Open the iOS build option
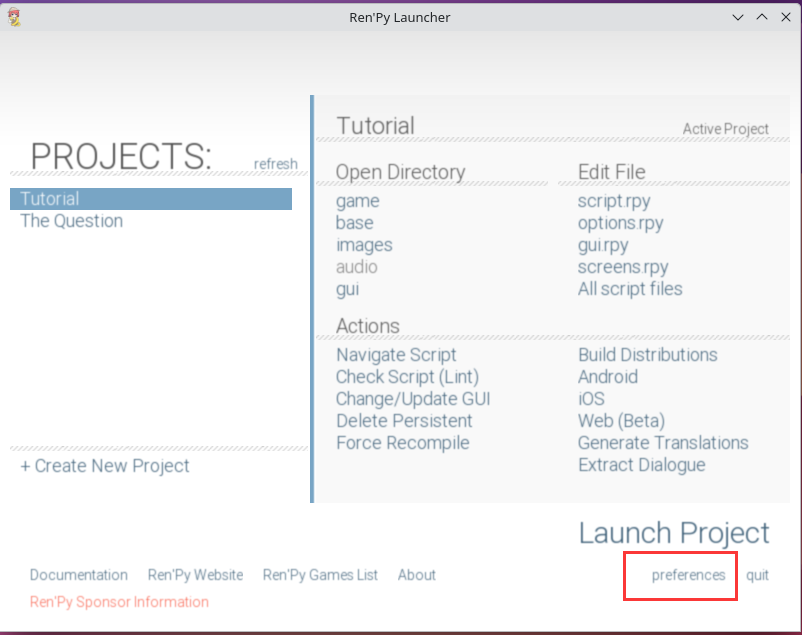 (x=591, y=399)
